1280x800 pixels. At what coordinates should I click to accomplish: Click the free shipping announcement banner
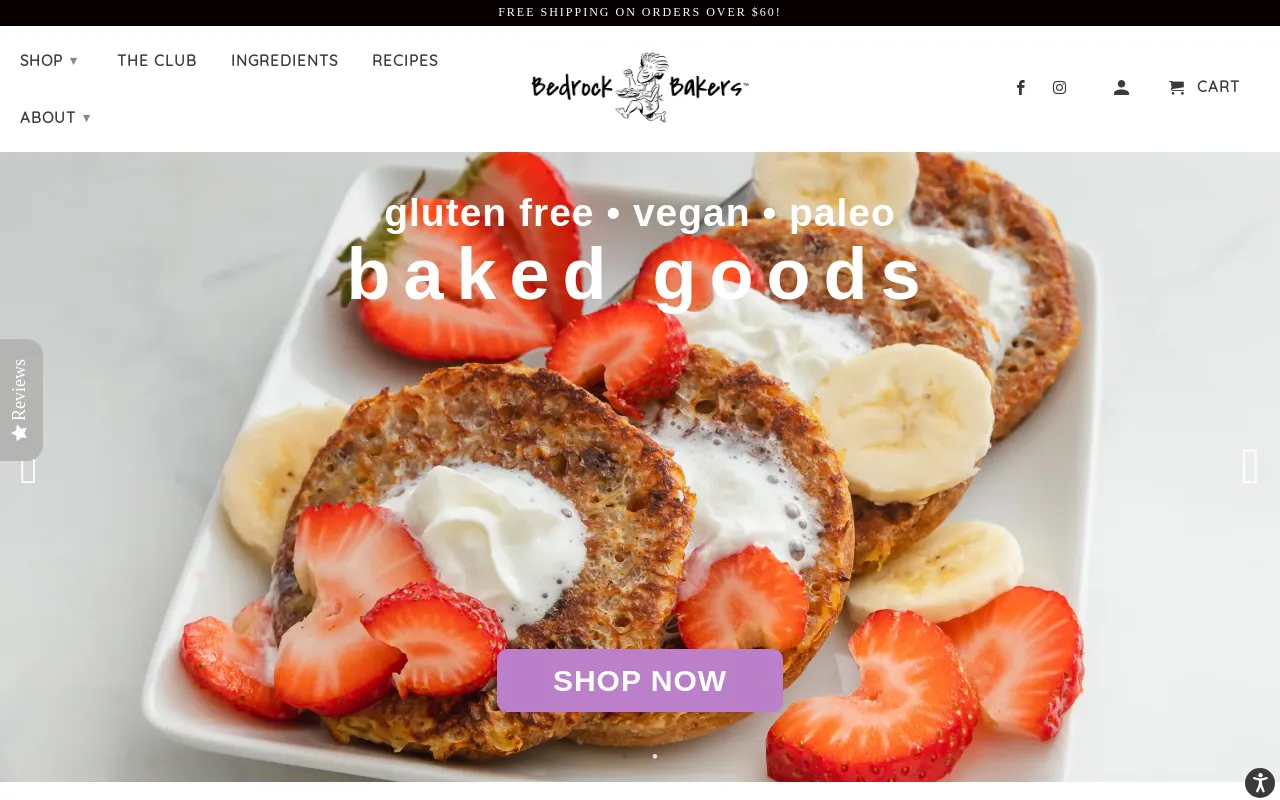[640, 12]
